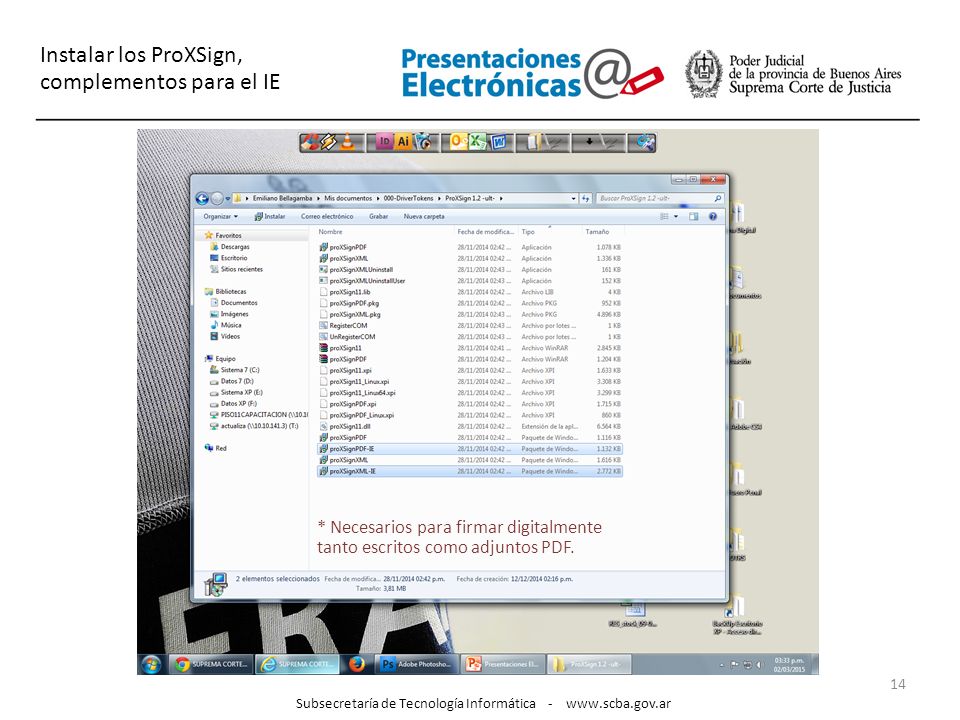Select the proXSignXMLUninstallUser application

click(x=470, y=280)
